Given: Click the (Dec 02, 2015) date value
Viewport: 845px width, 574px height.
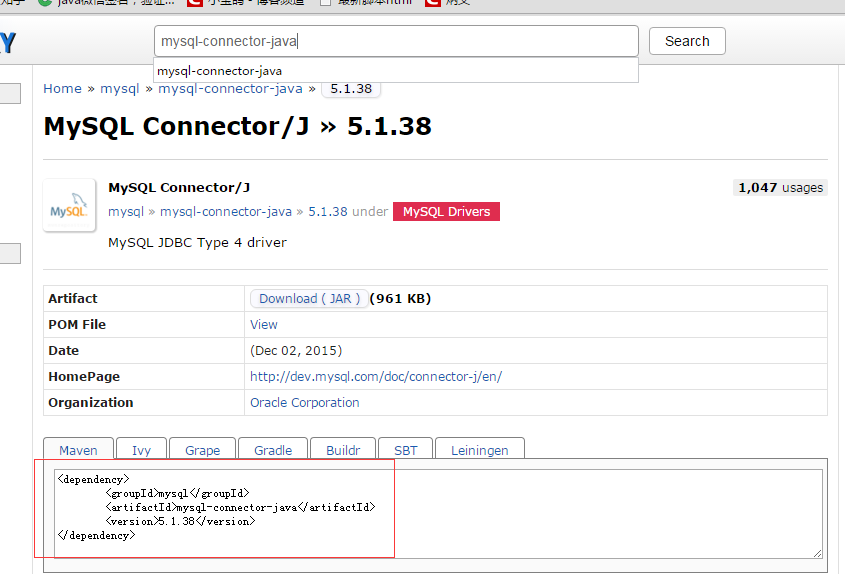Looking at the screenshot, I should [296, 351].
